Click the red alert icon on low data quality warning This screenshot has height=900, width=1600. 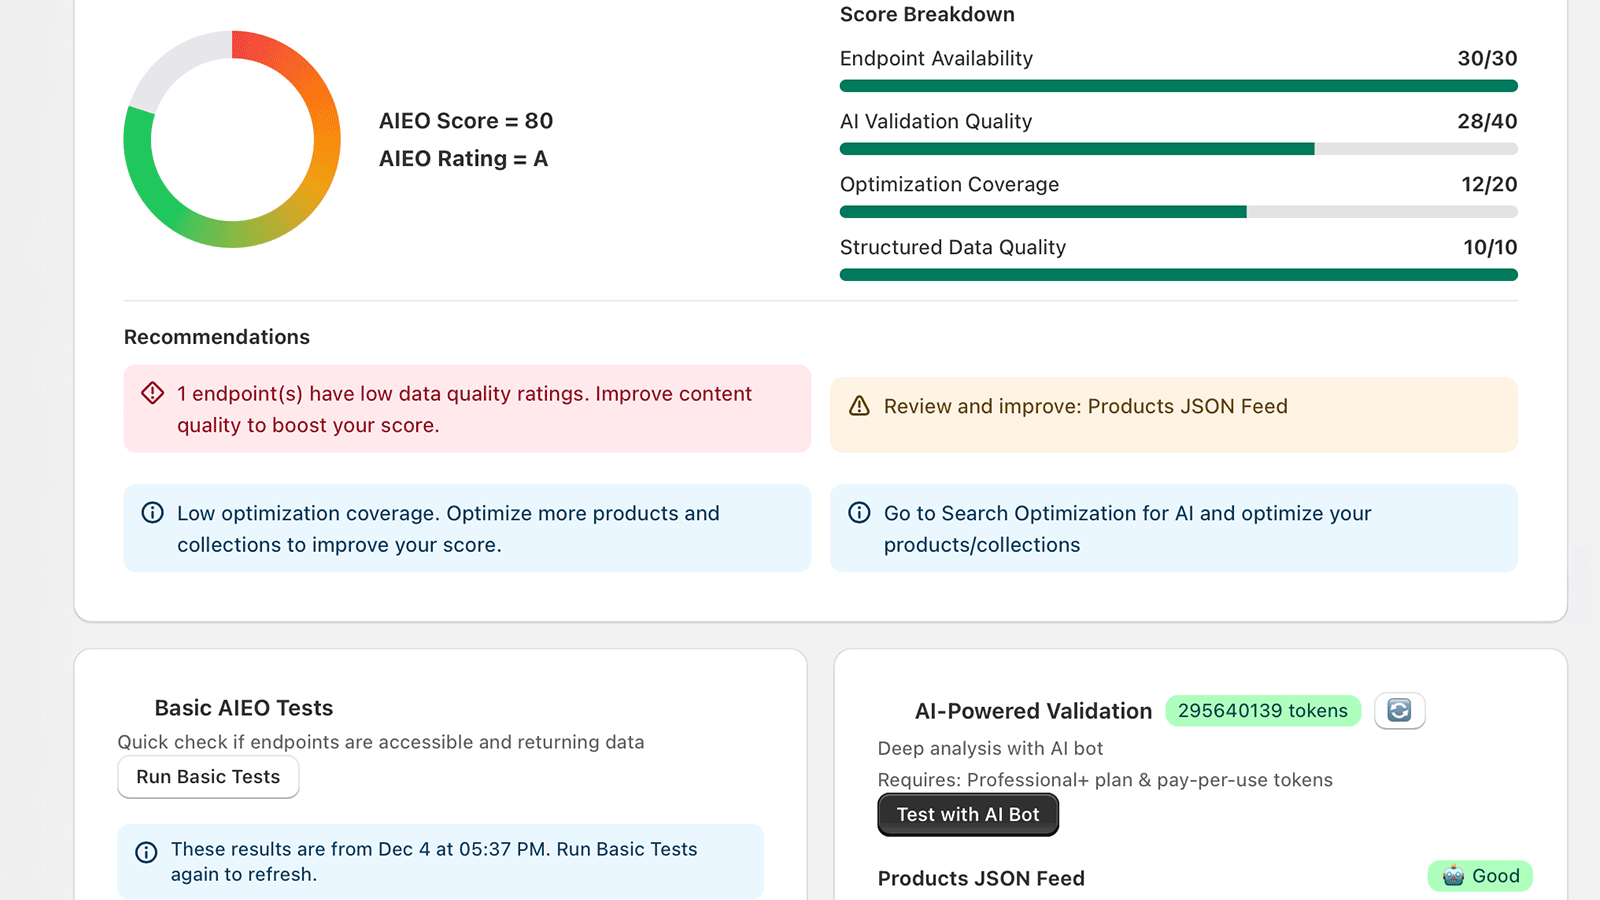point(152,393)
